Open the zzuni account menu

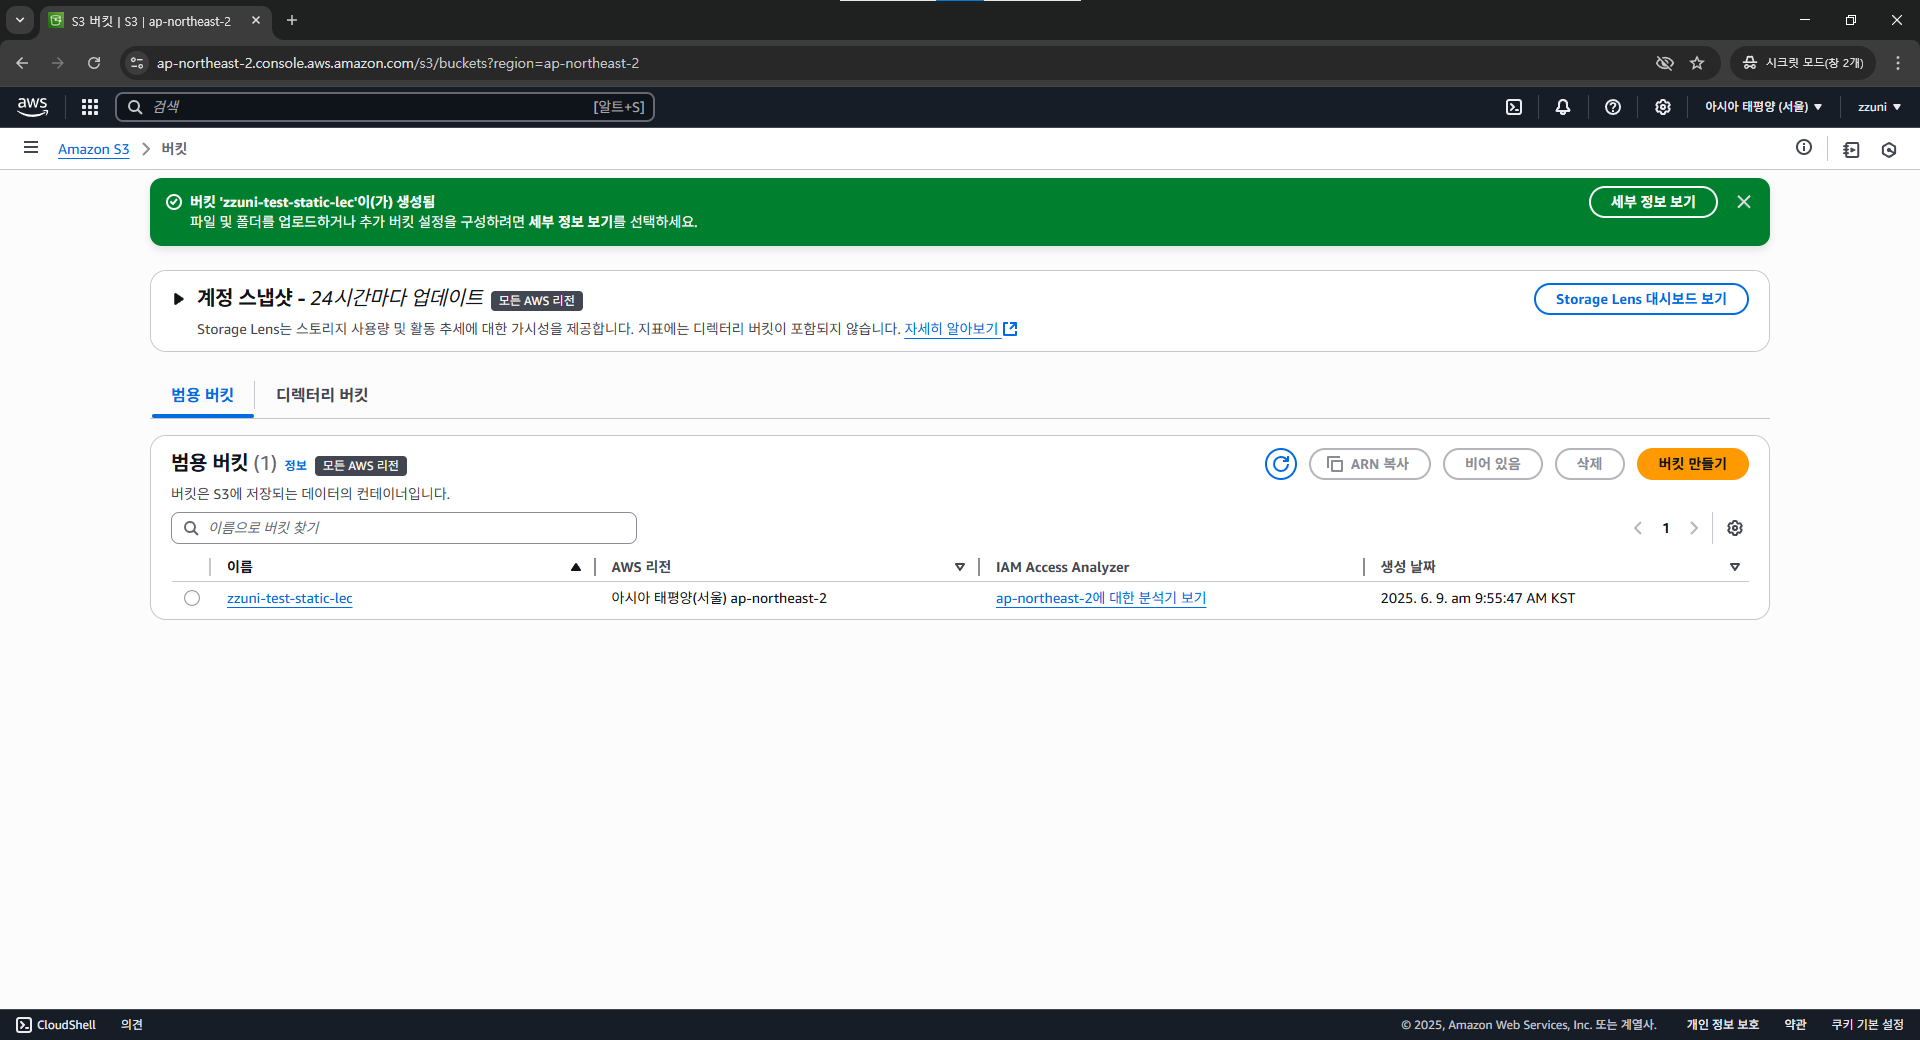point(1879,107)
